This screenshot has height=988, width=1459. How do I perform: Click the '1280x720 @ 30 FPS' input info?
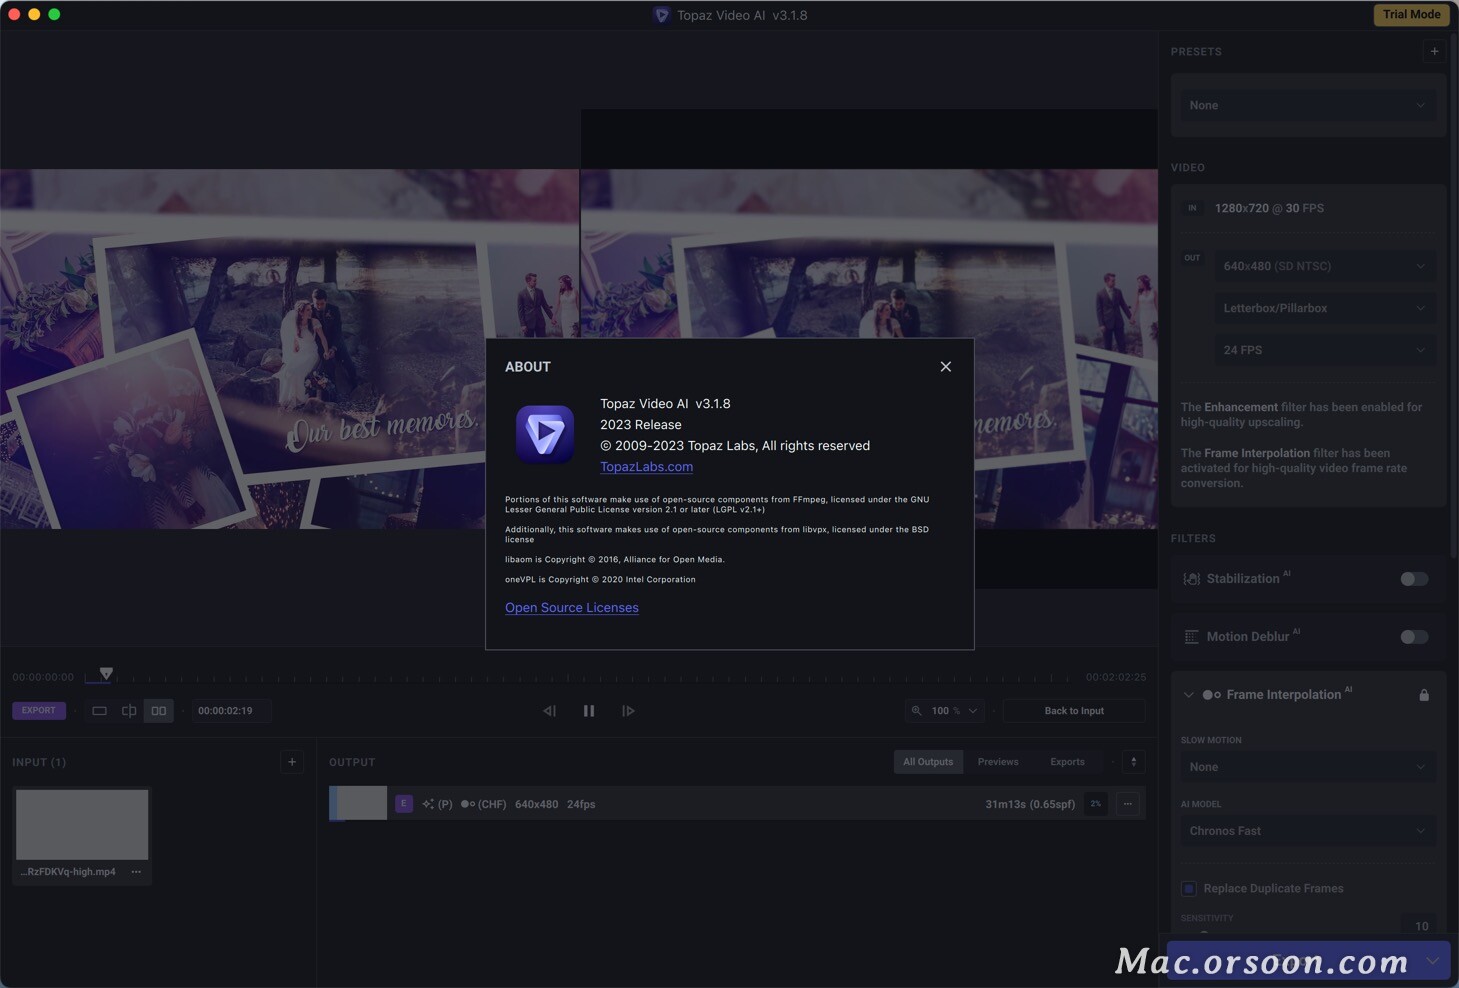tap(1269, 208)
